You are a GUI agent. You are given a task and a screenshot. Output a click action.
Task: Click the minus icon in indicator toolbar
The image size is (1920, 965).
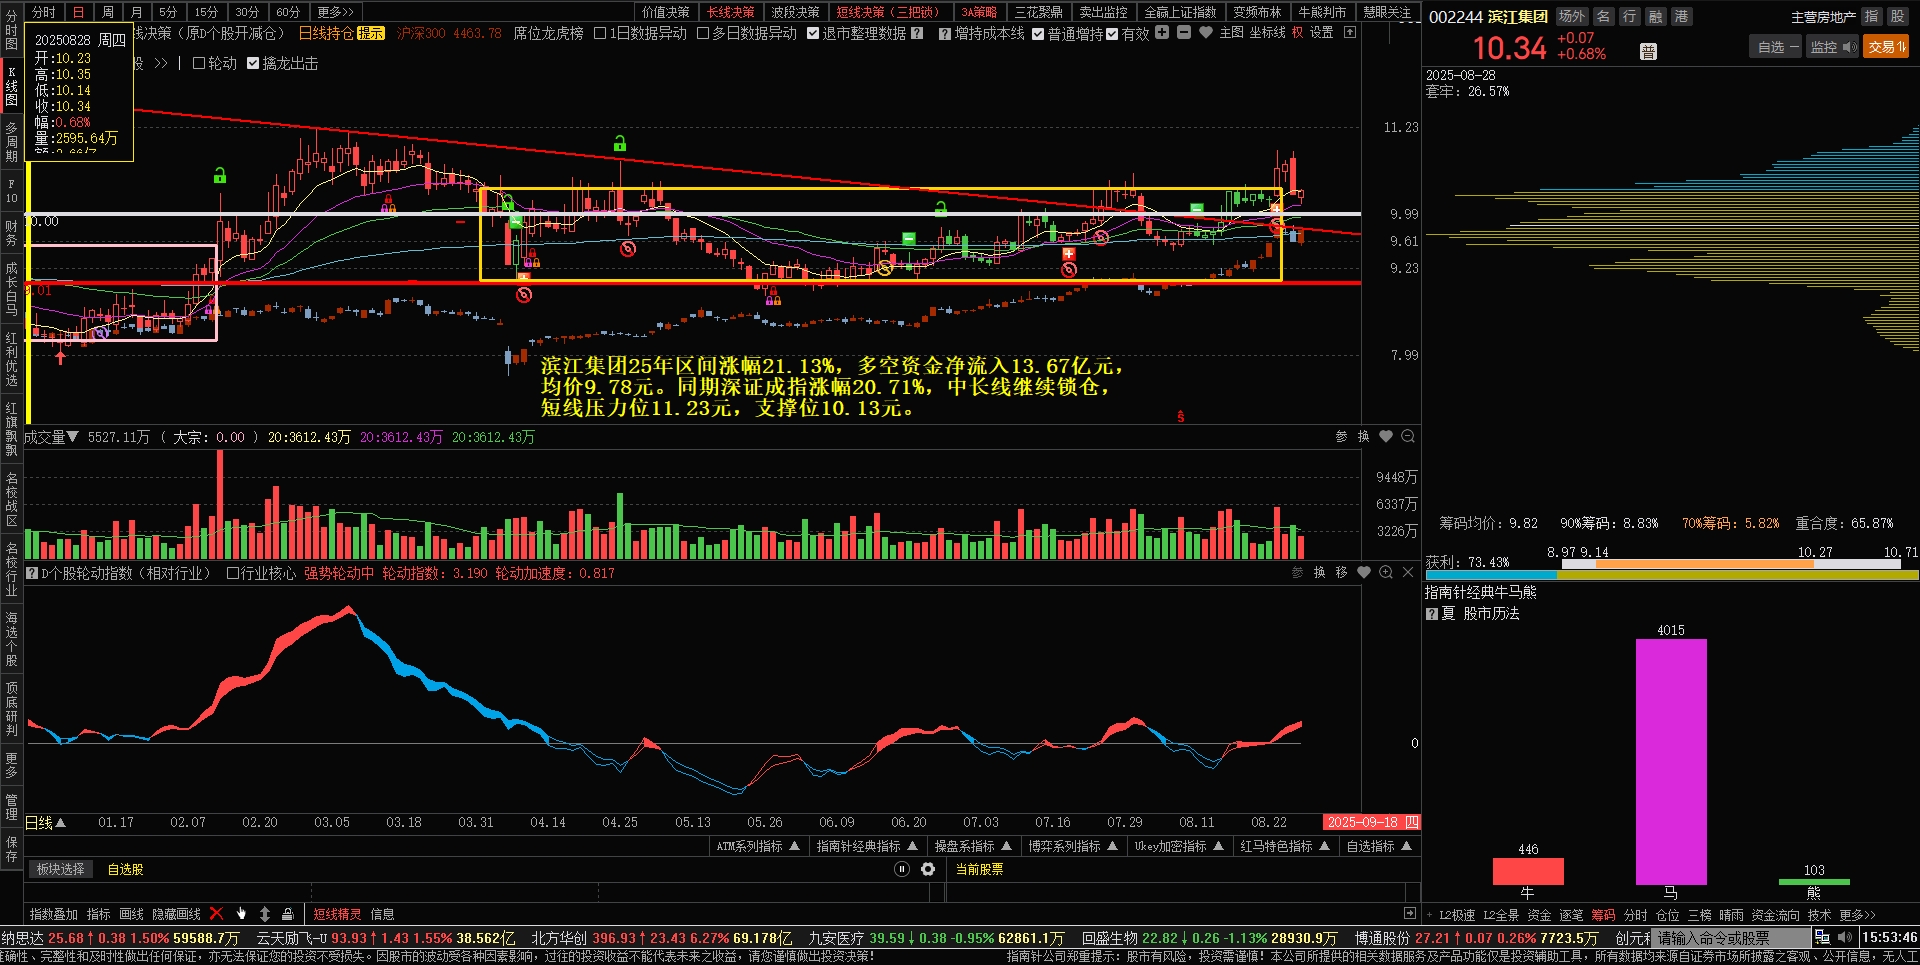point(1184,32)
